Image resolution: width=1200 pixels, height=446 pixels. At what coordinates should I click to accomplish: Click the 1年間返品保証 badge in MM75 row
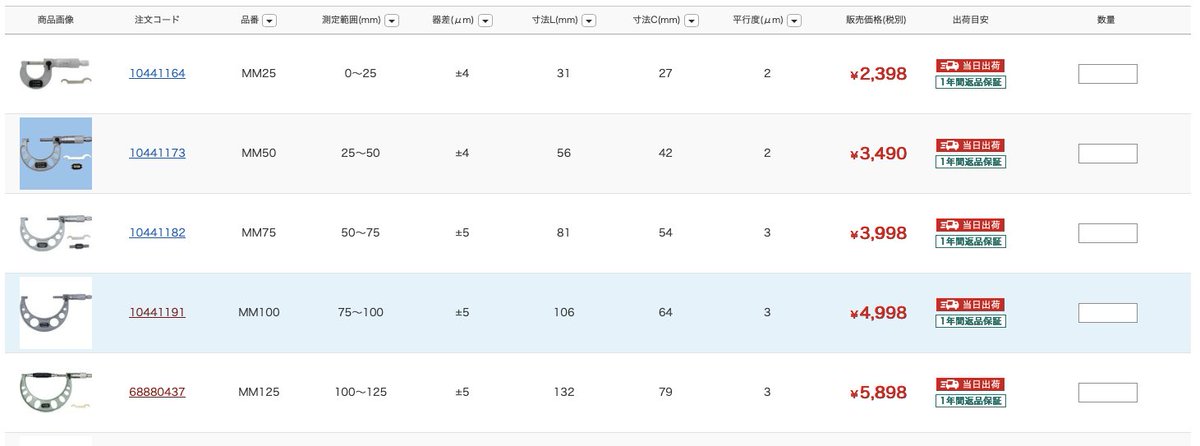[x=970, y=242]
